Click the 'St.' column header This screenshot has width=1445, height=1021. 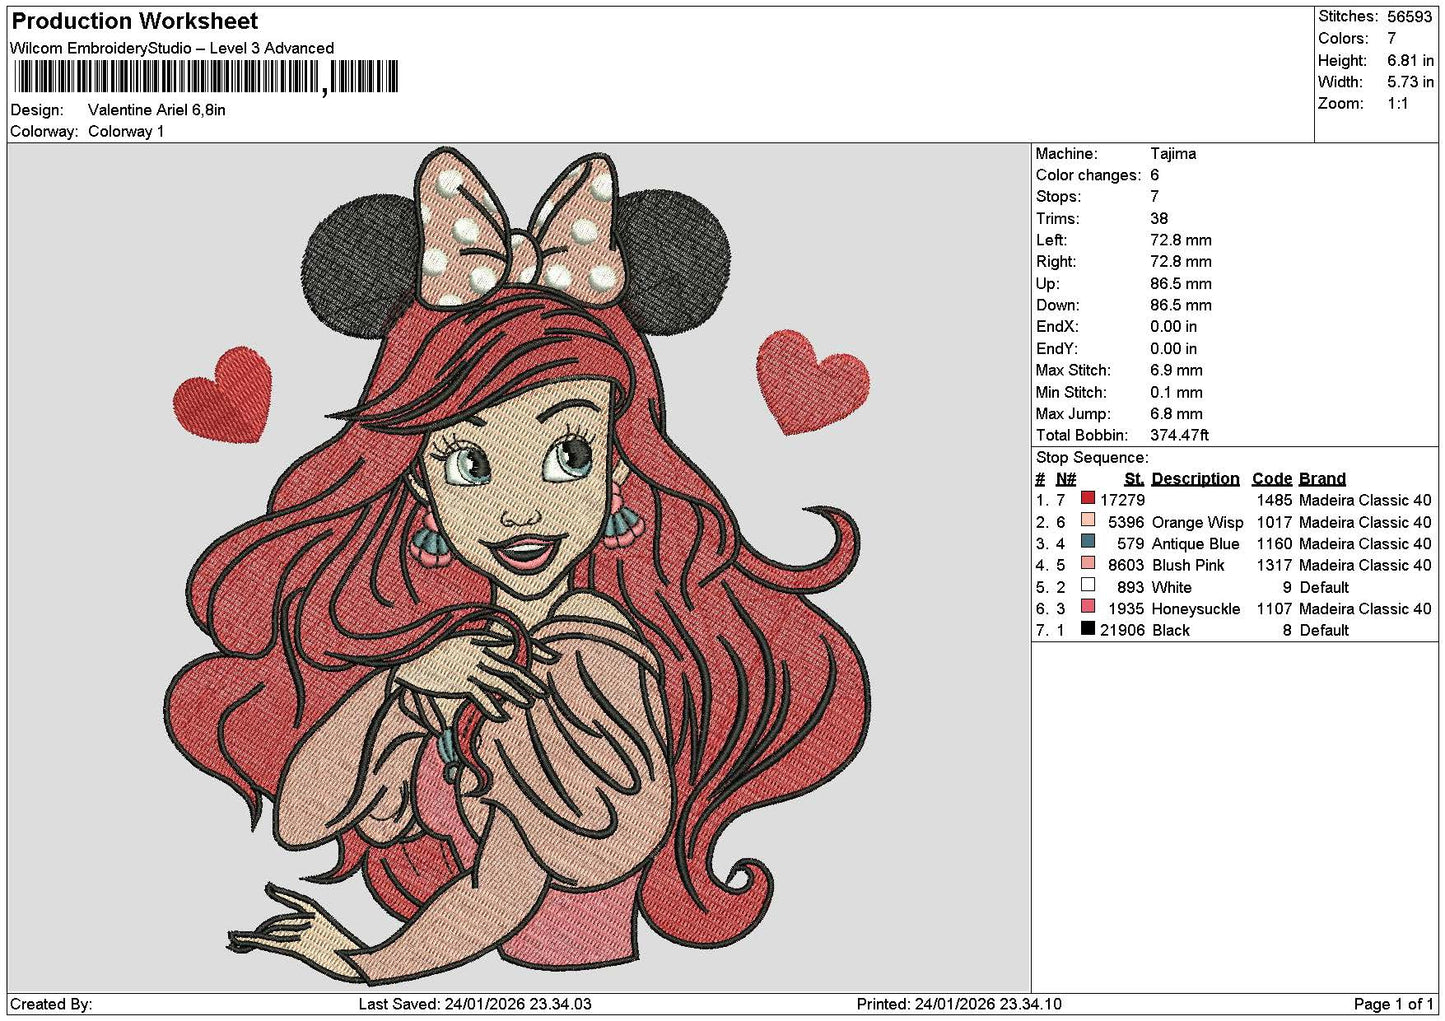click(x=1134, y=479)
